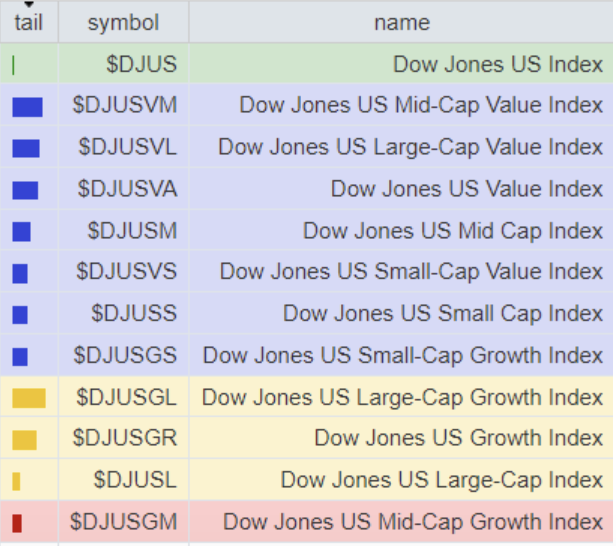Click the red tail bar for $DJUSGM

[16, 522]
